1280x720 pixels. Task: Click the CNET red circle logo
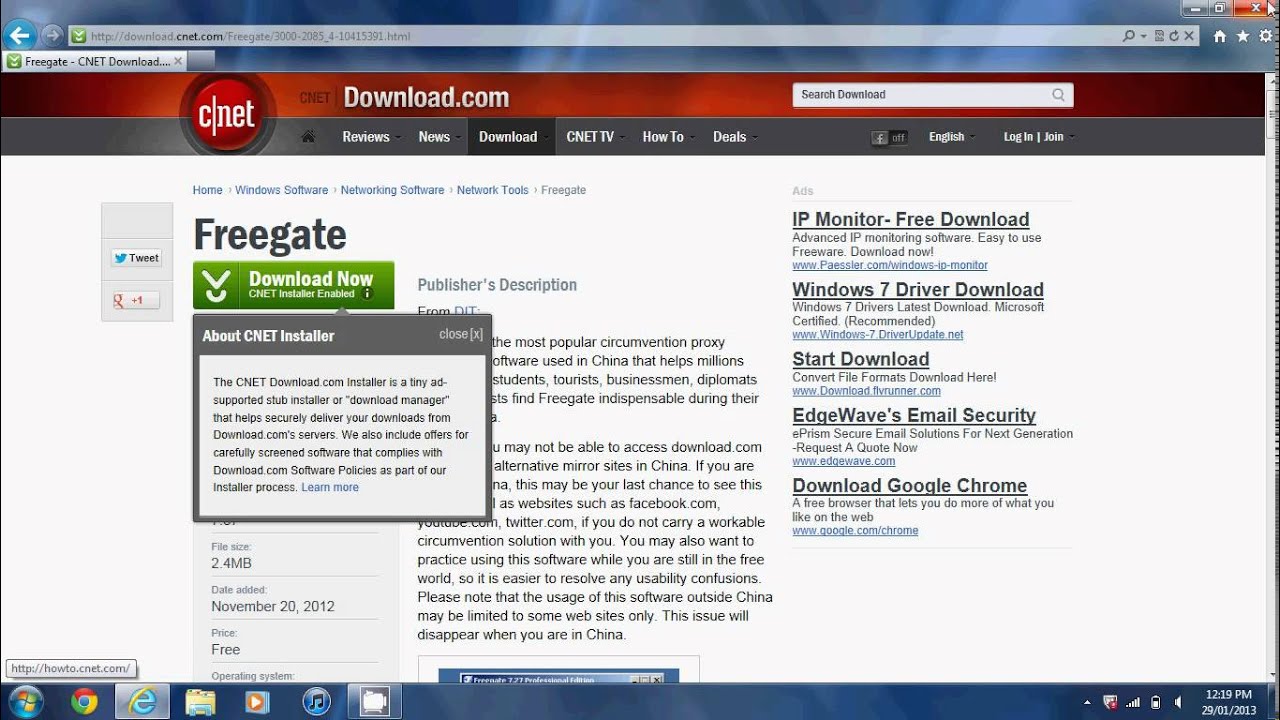227,116
